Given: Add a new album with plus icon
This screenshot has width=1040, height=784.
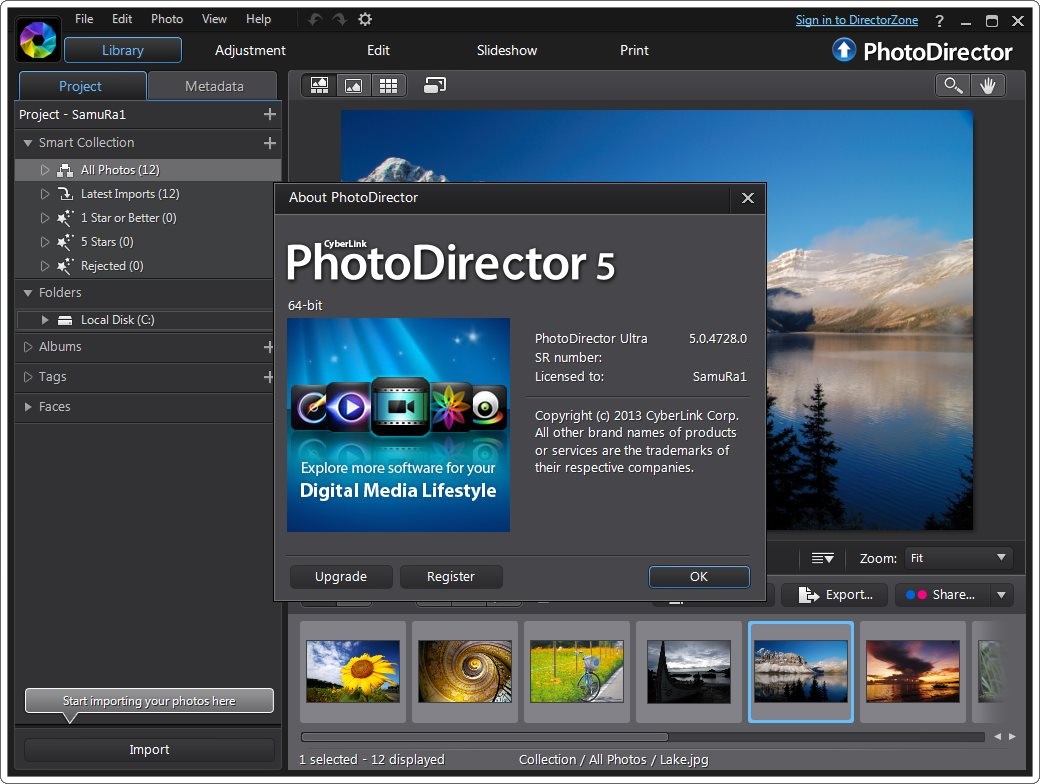Looking at the screenshot, I should 269,346.
